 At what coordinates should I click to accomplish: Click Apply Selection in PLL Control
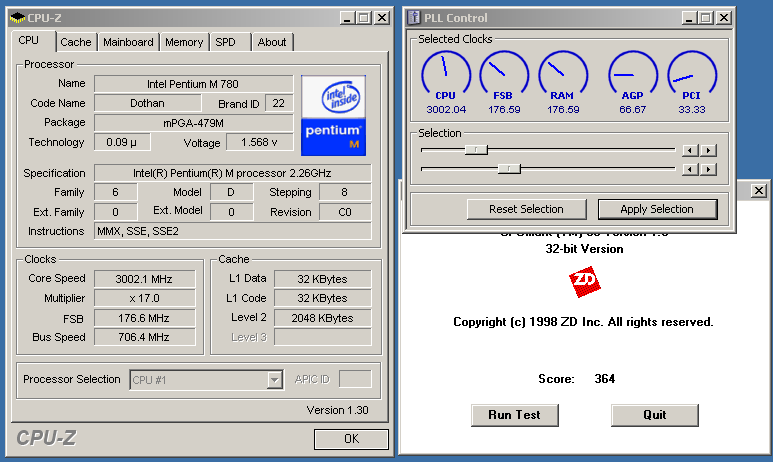point(657,209)
